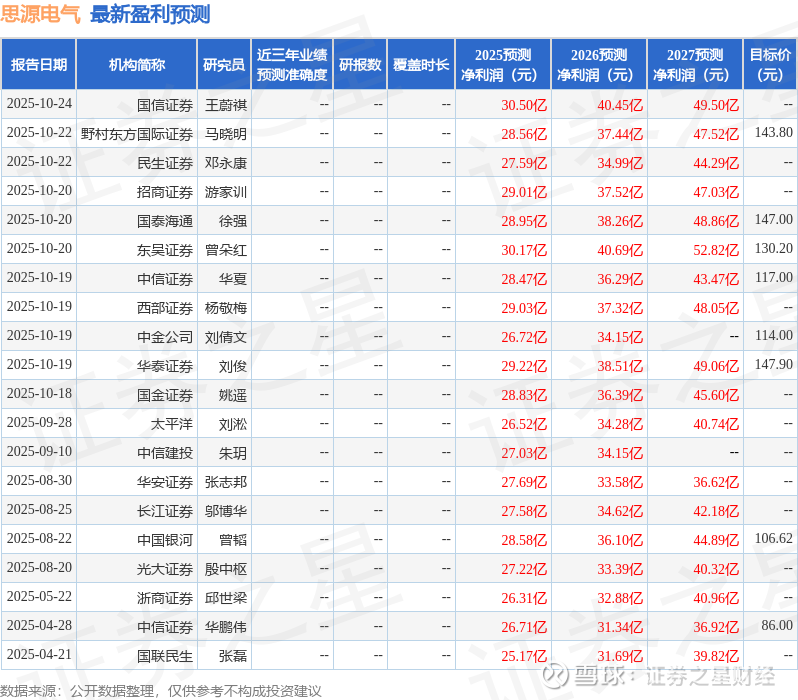The height and width of the screenshot is (700, 798).
Task: Click the 52.82亿 2027 profit value
Action: [x=716, y=250]
